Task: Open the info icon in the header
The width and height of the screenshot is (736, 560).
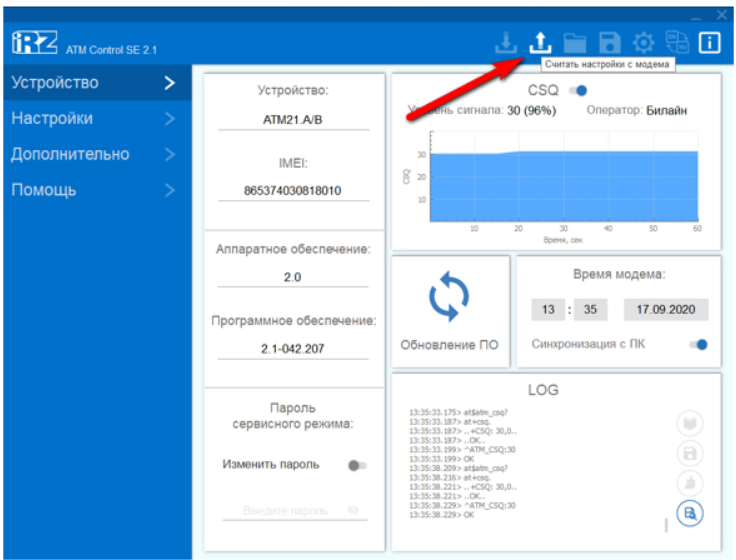Action: coord(710,43)
